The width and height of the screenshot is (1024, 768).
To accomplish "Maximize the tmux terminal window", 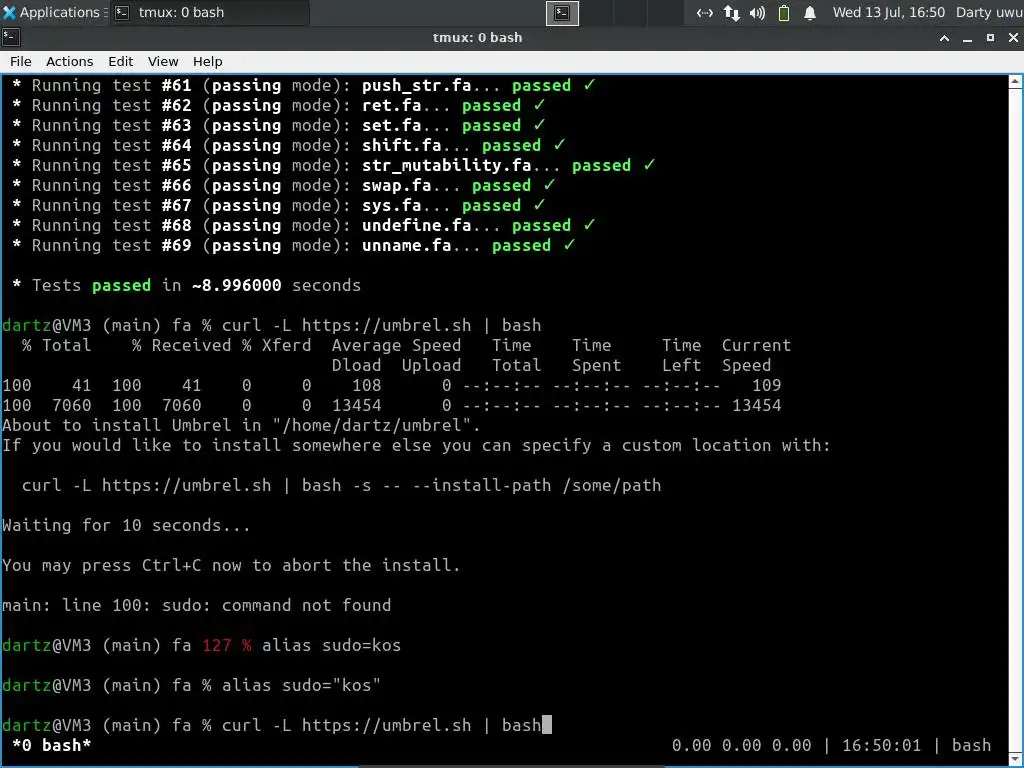I will 990,38.
